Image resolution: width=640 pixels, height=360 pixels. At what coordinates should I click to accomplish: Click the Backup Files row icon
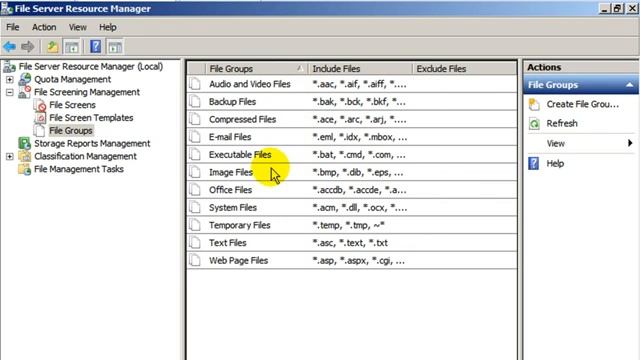click(196, 101)
